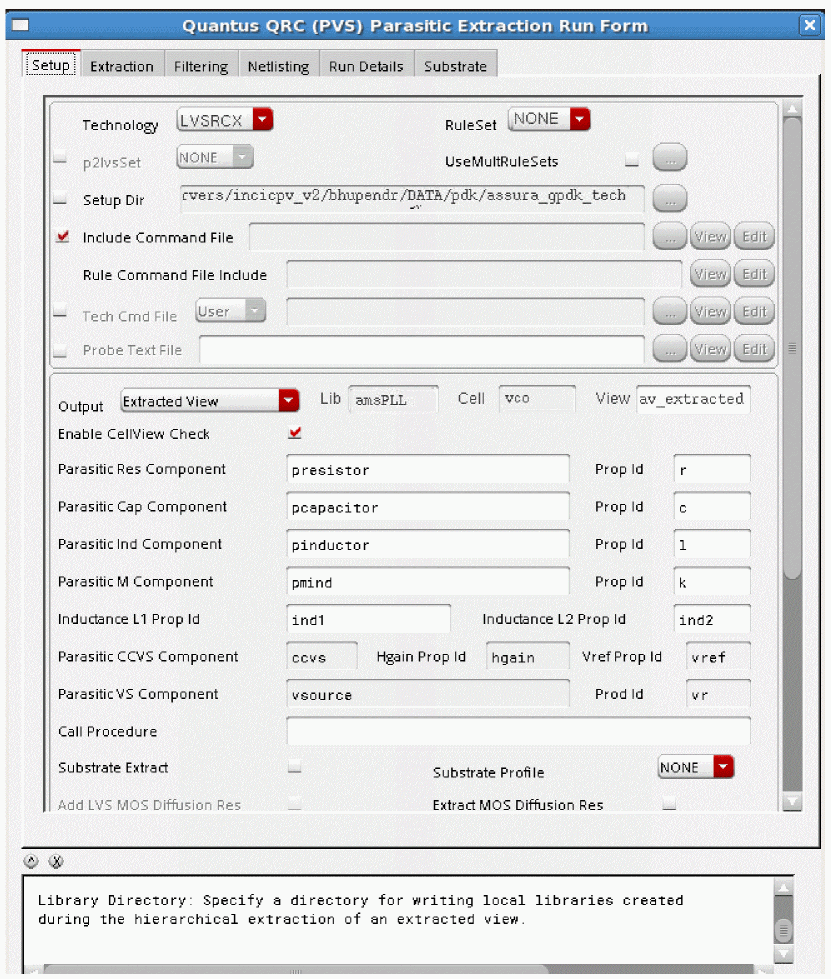Browse for the Include Command File

point(670,237)
